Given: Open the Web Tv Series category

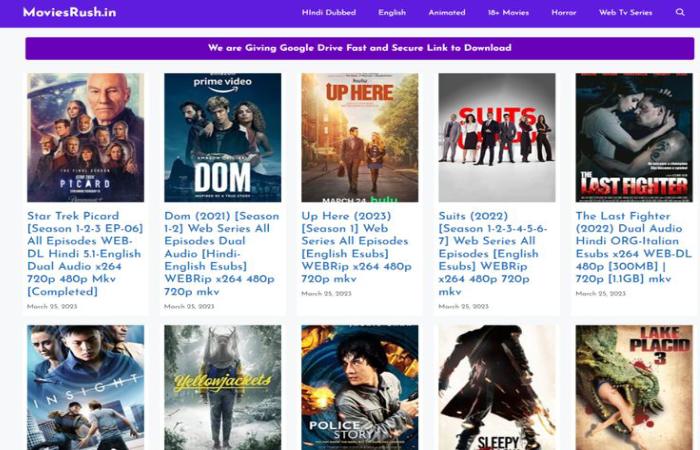Looking at the screenshot, I should pos(625,13).
